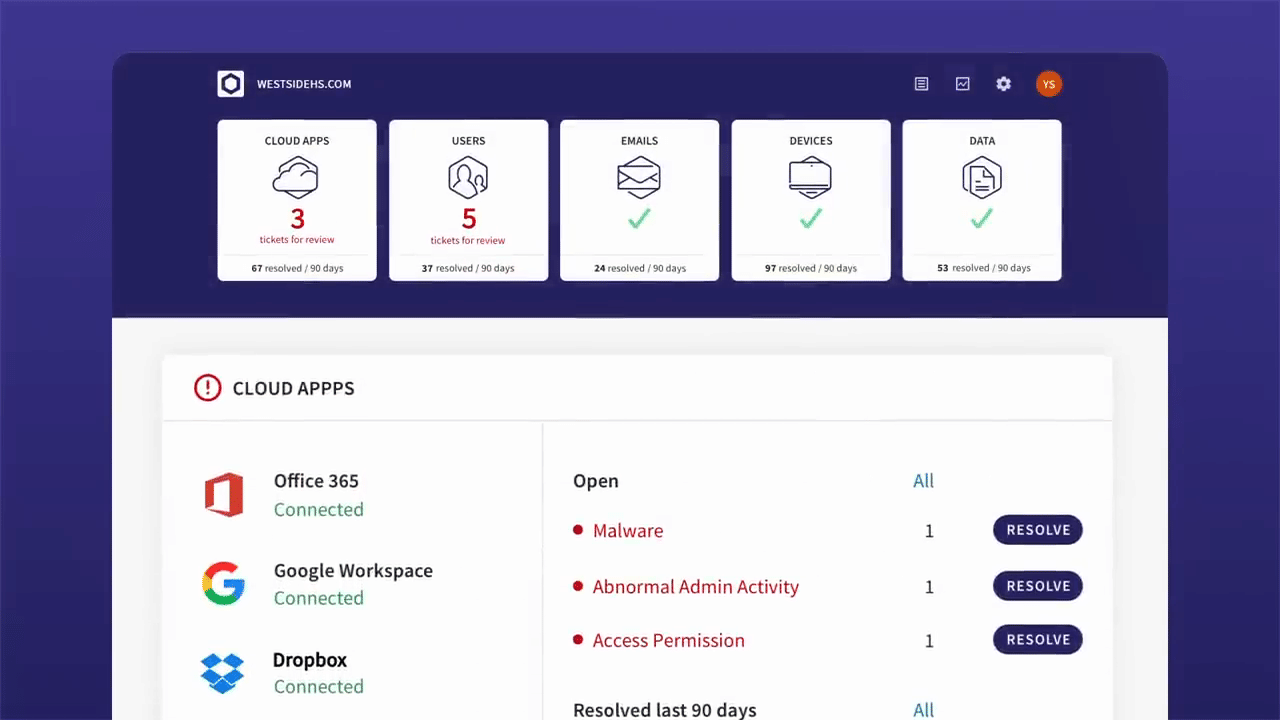Click the green checkmark in Data card

tap(982, 218)
